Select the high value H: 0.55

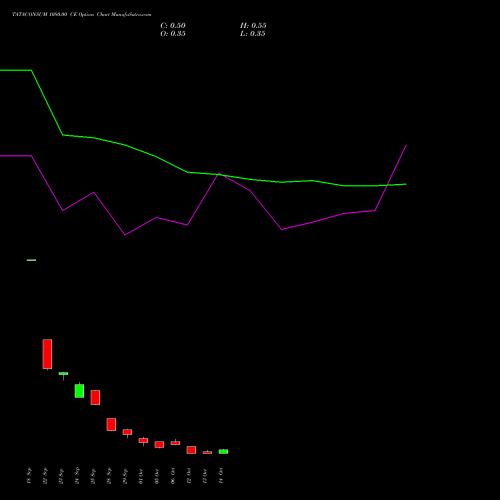point(253,26)
